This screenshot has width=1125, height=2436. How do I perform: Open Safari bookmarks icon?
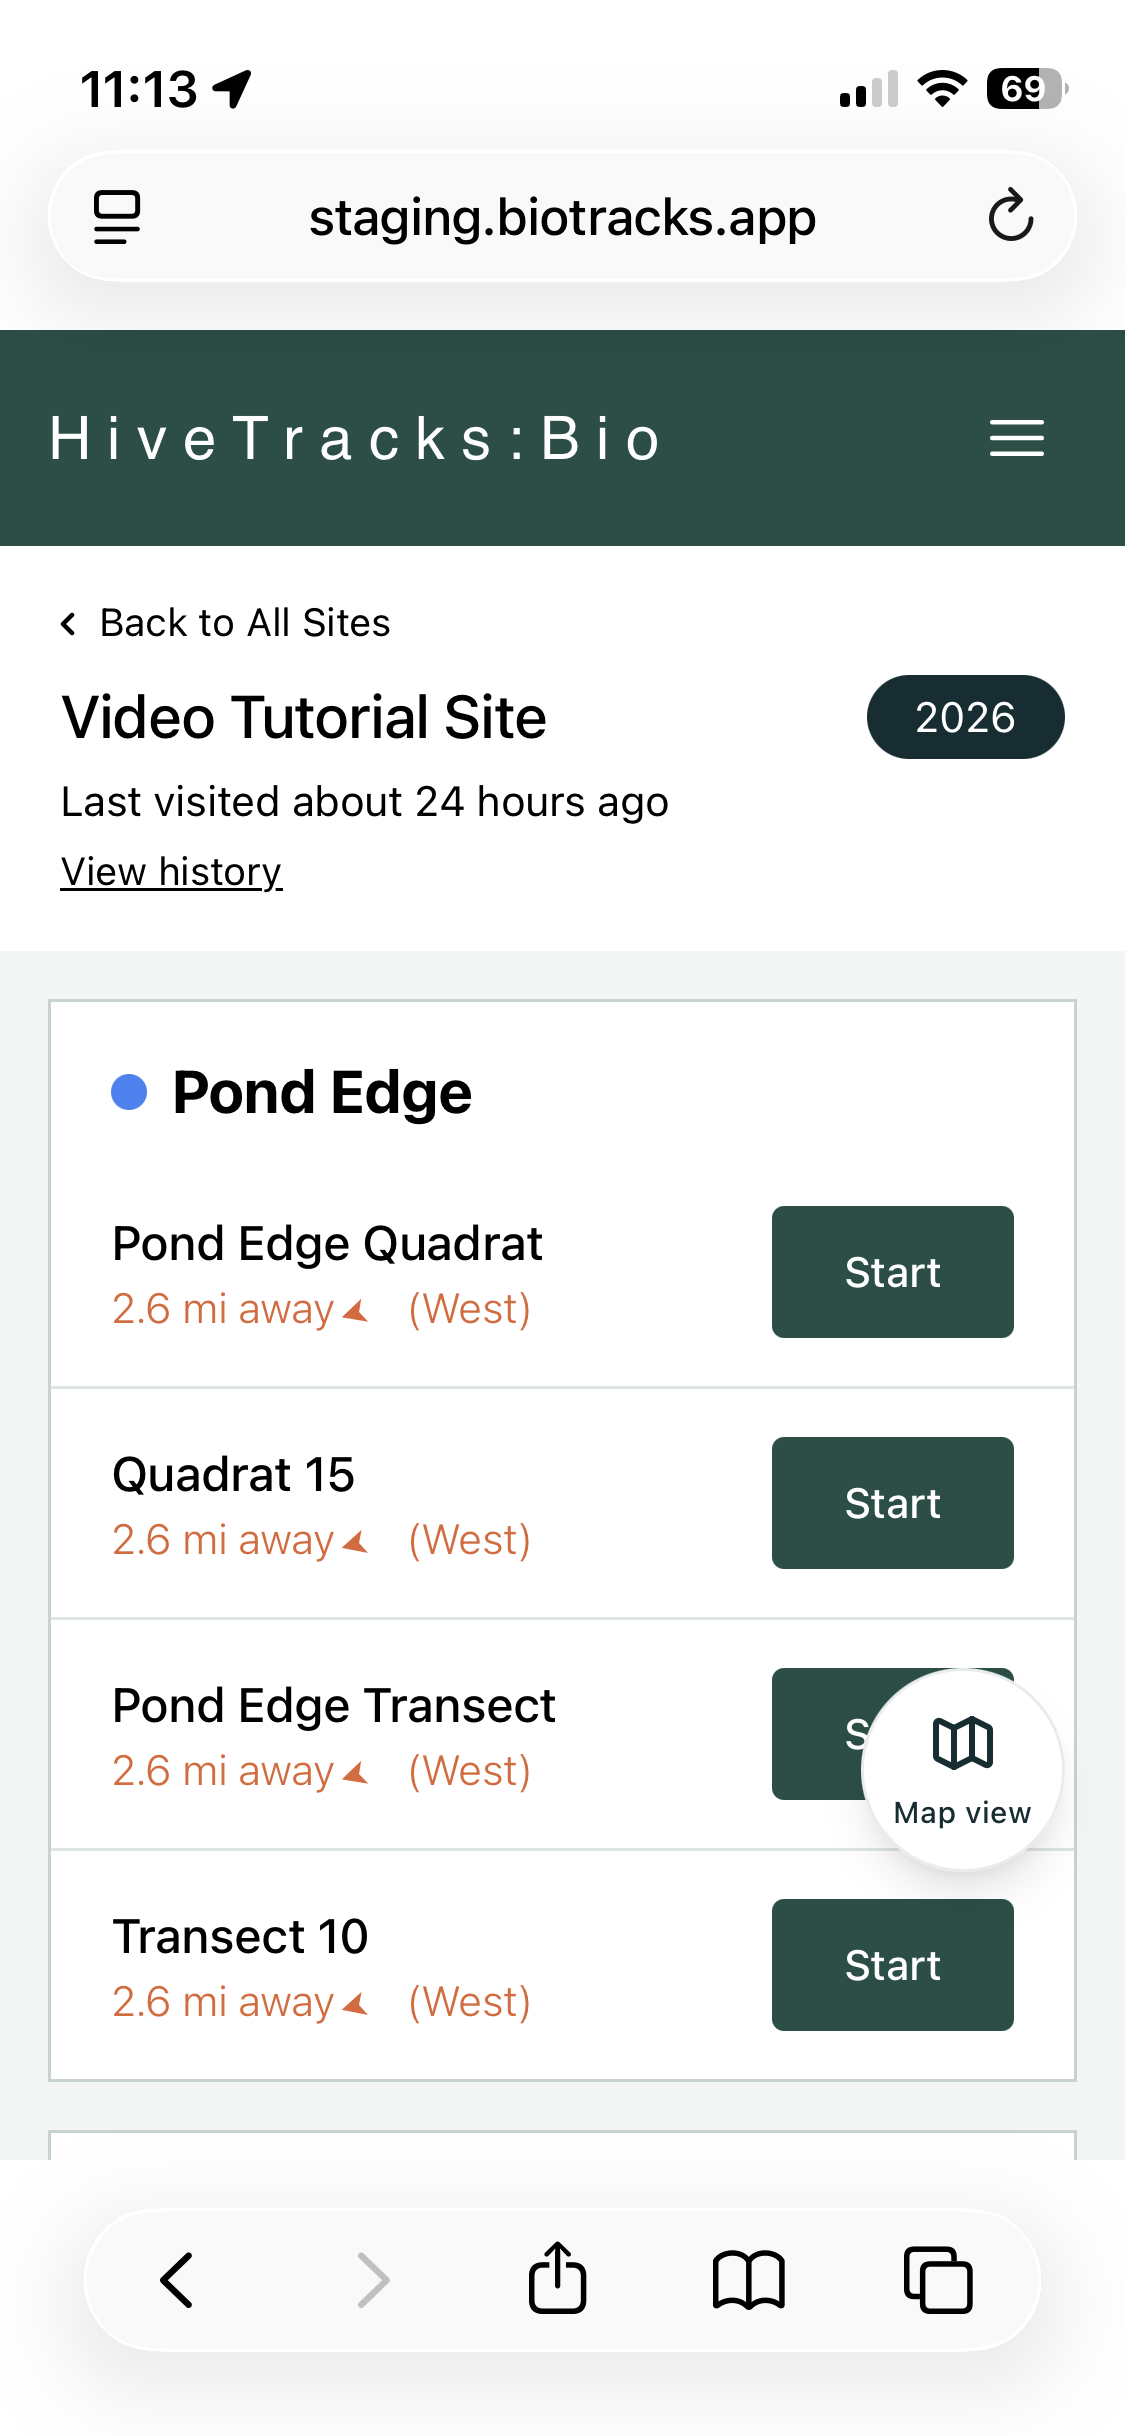pyautogui.click(x=748, y=2279)
